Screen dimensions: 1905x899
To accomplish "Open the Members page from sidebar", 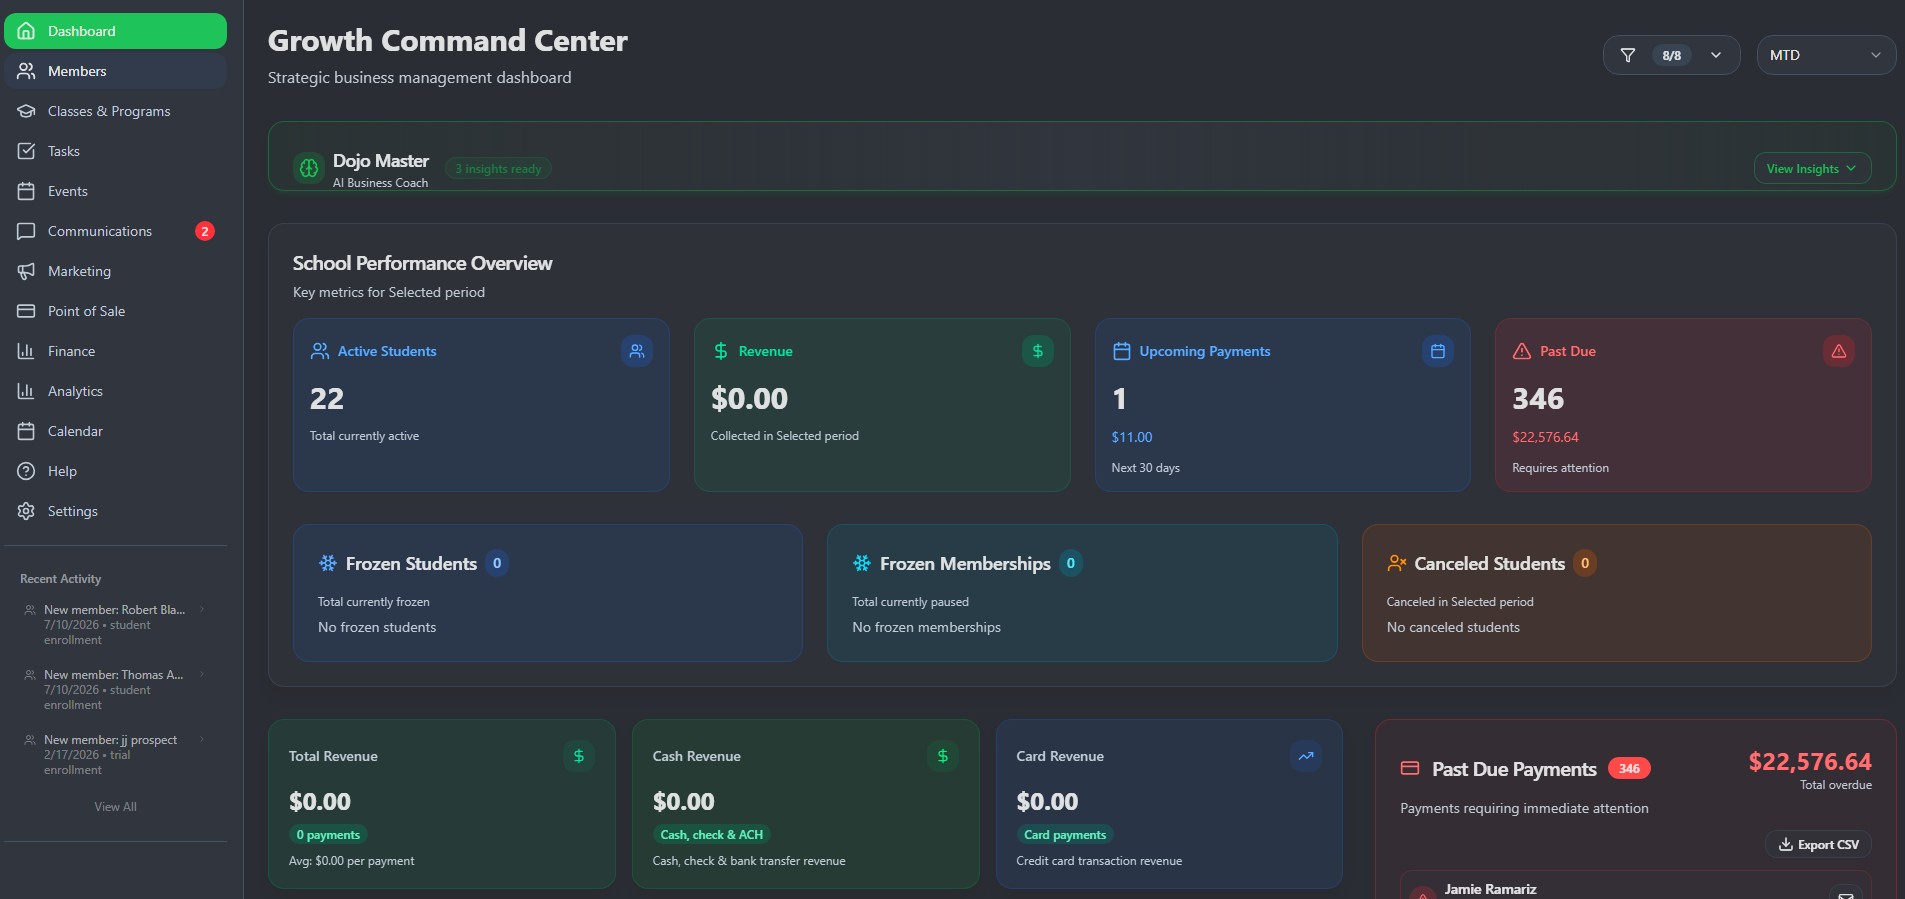I will [115, 71].
